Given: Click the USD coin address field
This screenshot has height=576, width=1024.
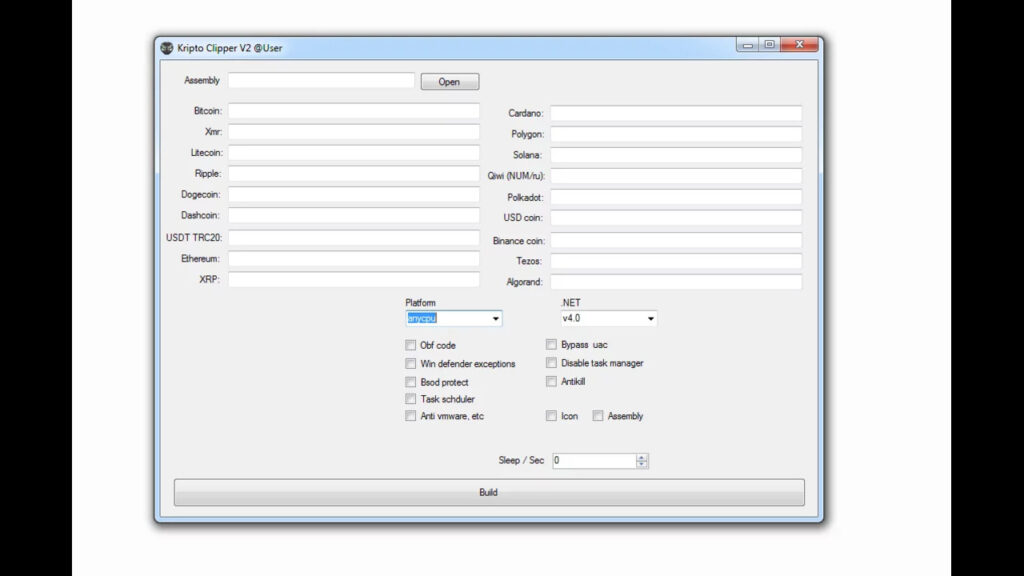Looking at the screenshot, I should click(676, 217).
